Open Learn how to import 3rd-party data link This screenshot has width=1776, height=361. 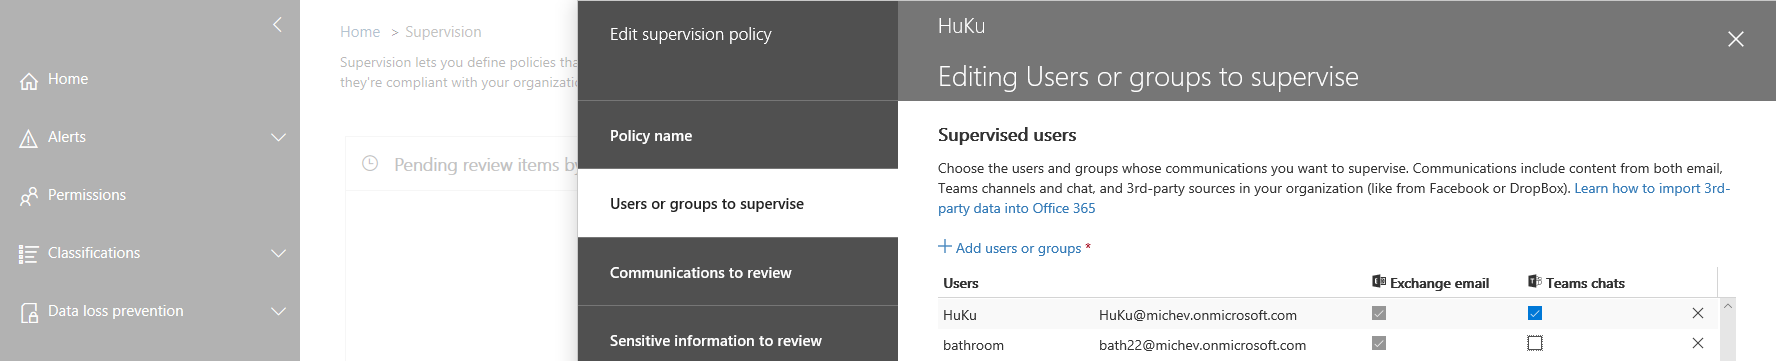1652,188
